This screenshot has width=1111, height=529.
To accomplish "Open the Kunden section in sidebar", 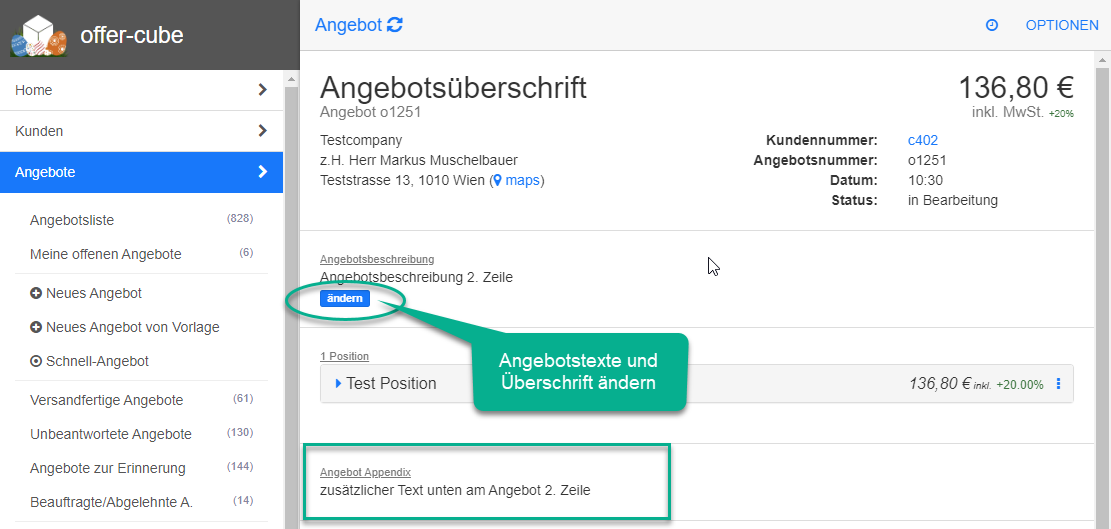I will (142, 131).
